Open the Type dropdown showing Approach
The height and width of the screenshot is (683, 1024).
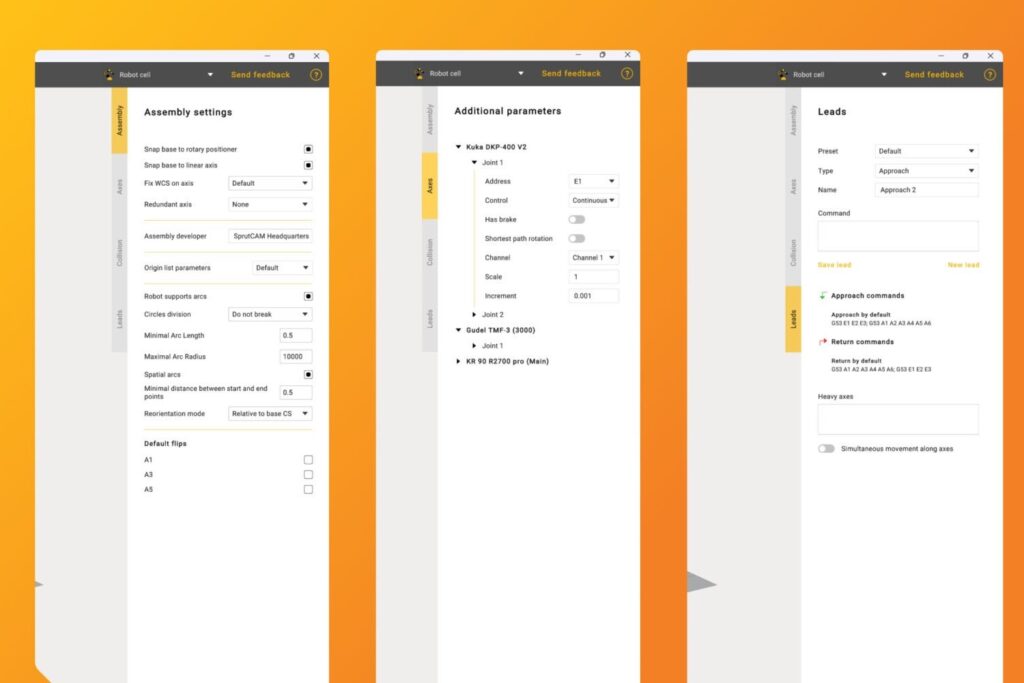click(926, 171)
